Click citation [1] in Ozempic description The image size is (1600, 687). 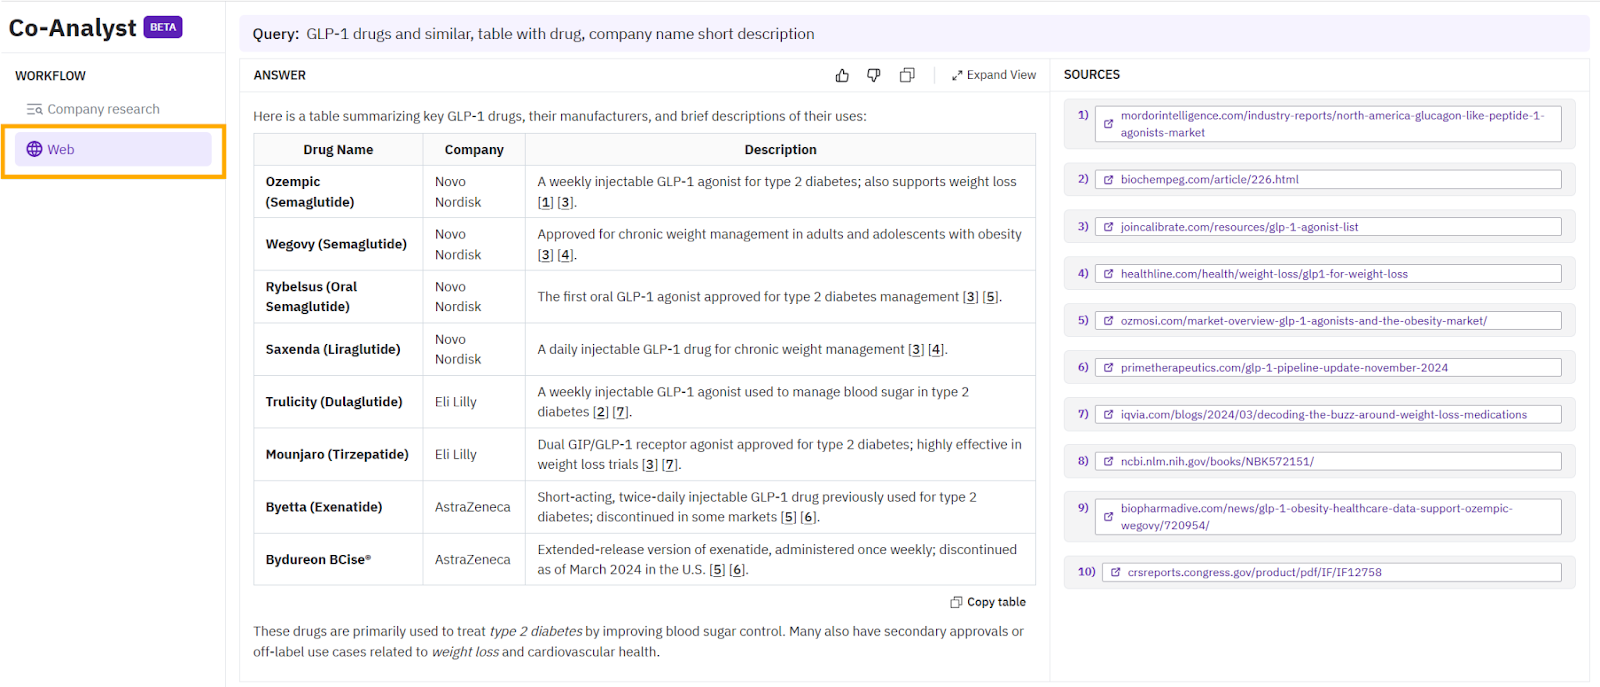[x=545, y=203]
